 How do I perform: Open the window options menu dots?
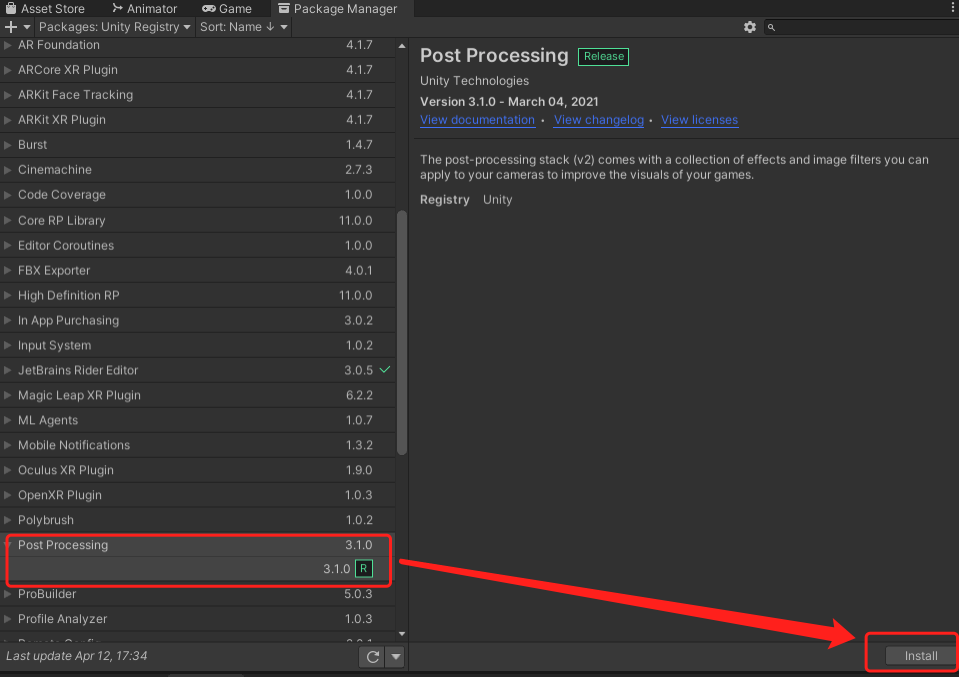pyautogui.click(x=953, y=8)
